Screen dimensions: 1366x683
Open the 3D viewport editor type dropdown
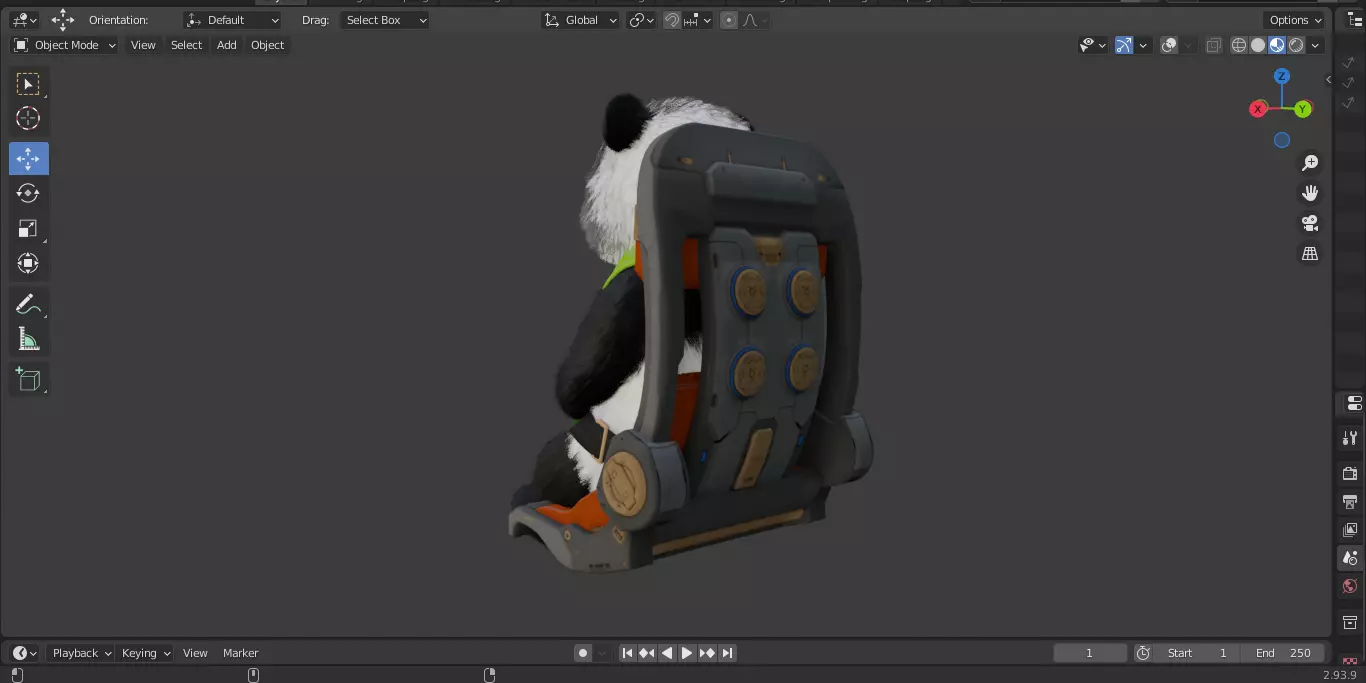pyautogui.click(x=24, y=20)
